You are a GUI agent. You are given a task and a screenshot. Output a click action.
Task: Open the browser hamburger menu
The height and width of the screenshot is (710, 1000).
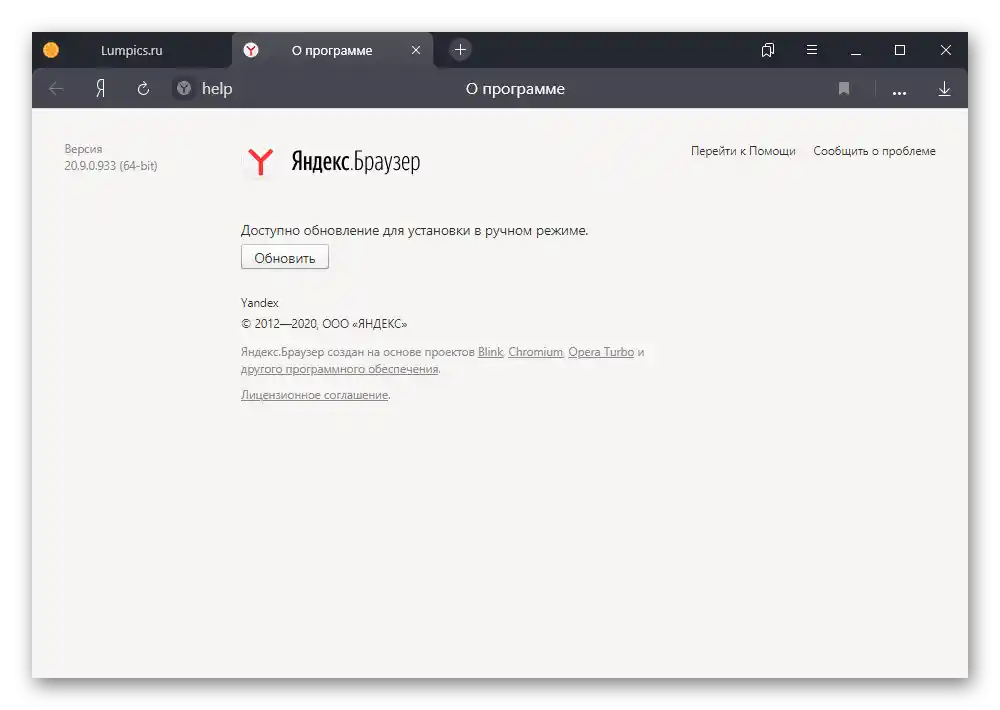coord(812,50)
